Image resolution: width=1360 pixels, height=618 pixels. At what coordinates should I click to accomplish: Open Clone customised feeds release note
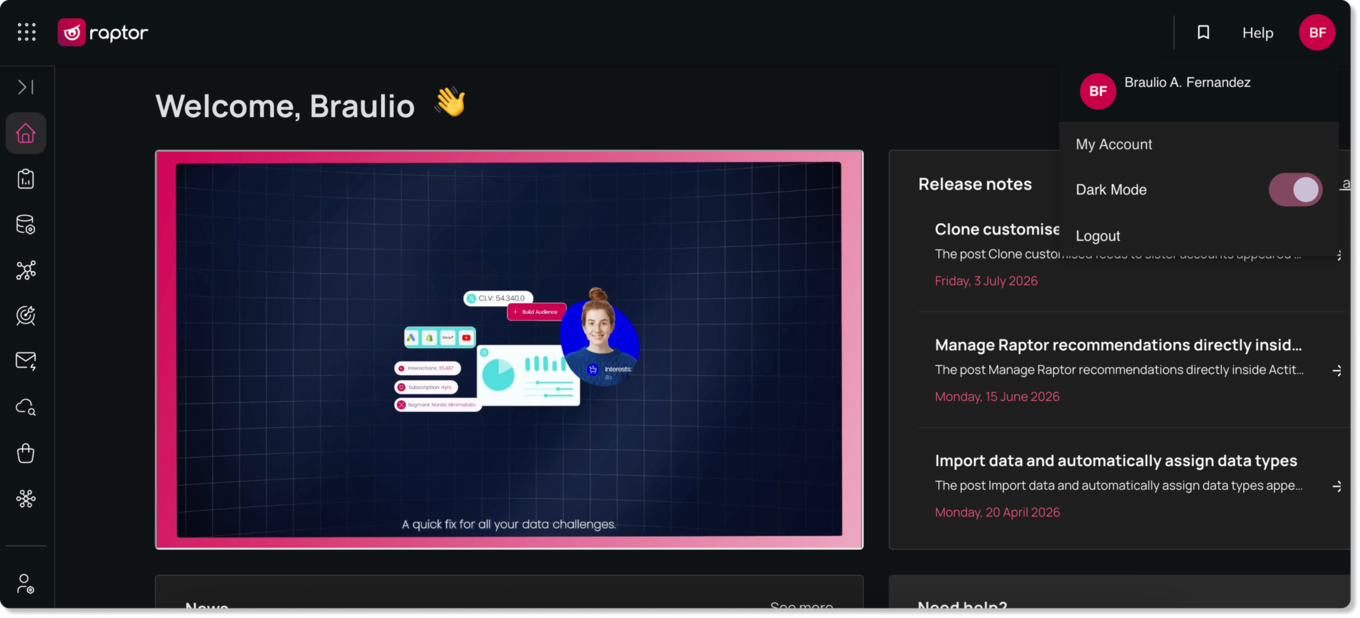click(997, 229)
